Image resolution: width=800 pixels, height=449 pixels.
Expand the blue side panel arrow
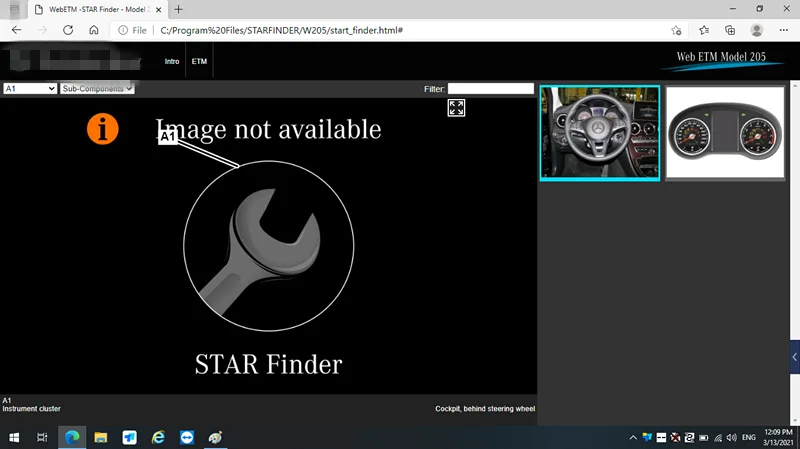point(795,357)
